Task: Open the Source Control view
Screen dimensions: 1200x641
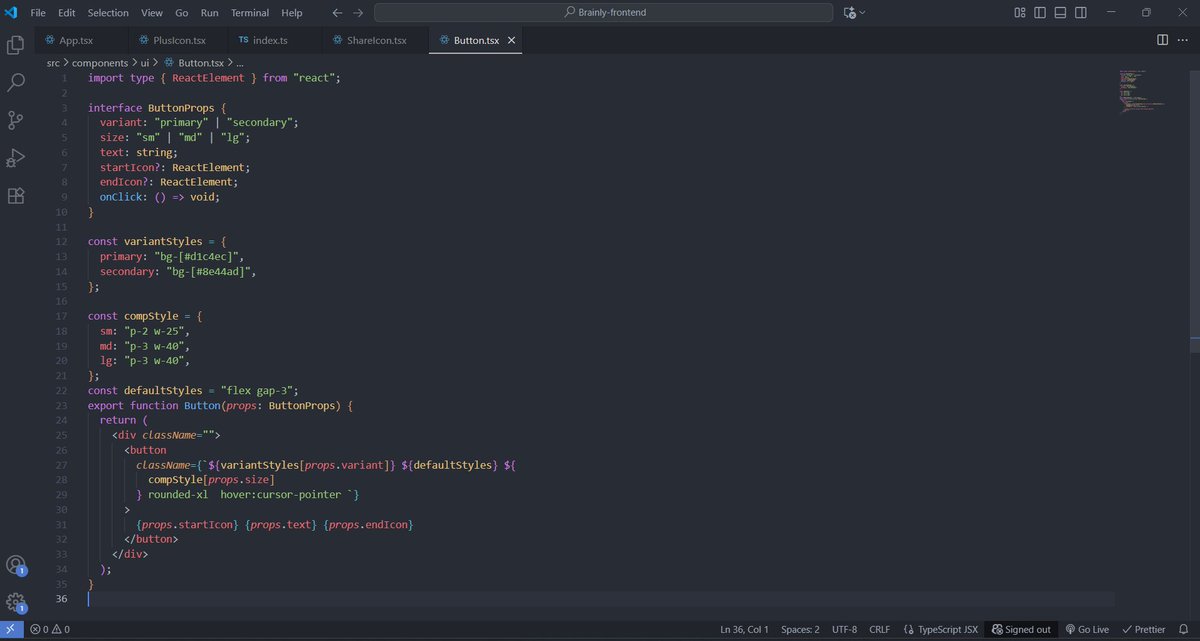Action: coord(16,120)
